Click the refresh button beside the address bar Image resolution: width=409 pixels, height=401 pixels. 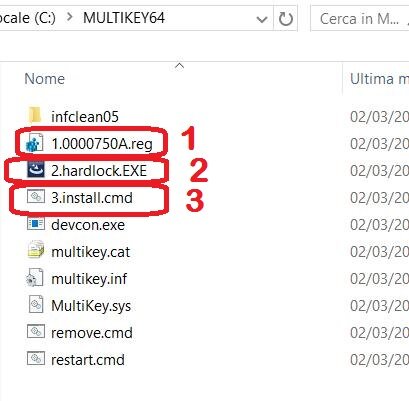285,19
